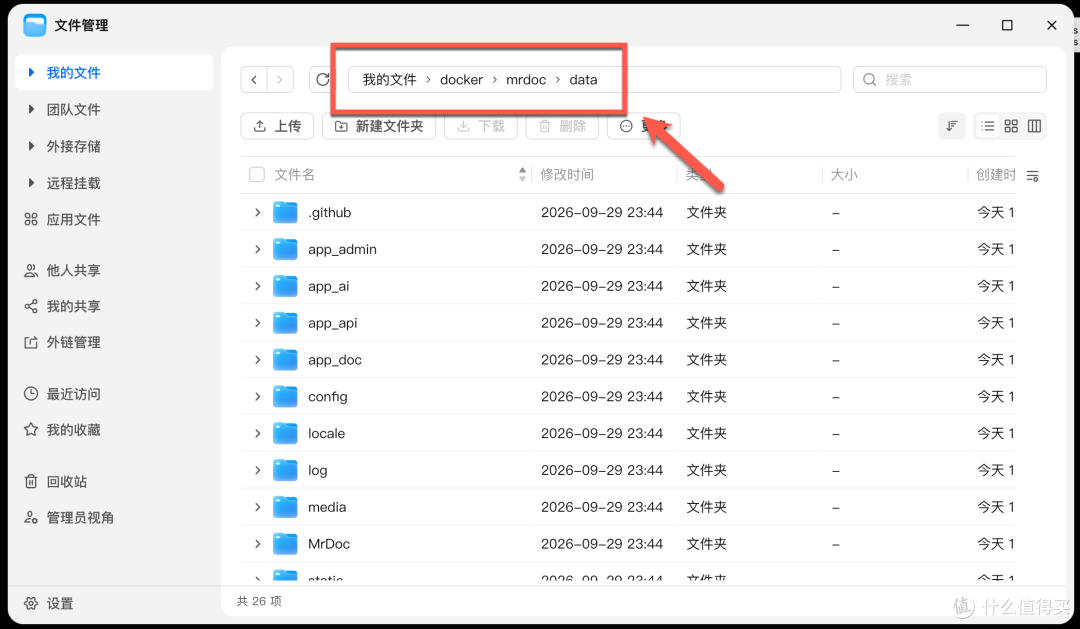This screenshot has height=629, width=1080.
Task: Select the MrDoc folder icon
Action: 285,544
